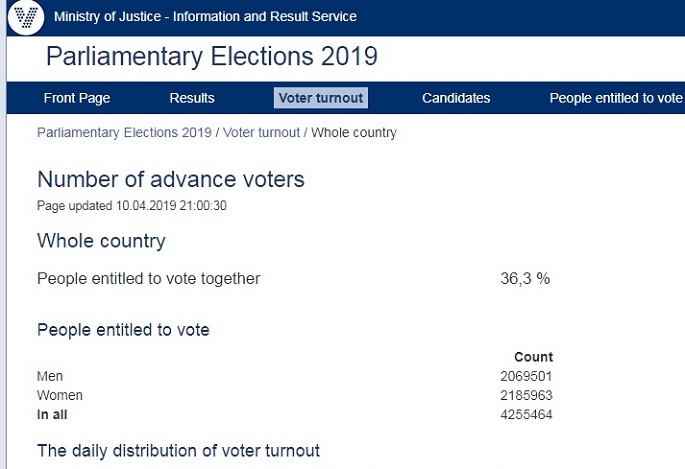Click Whole country in the breadcrumb trail
Image resolution: width=685 pixels, height=469 pixels.
pos(354,133)
